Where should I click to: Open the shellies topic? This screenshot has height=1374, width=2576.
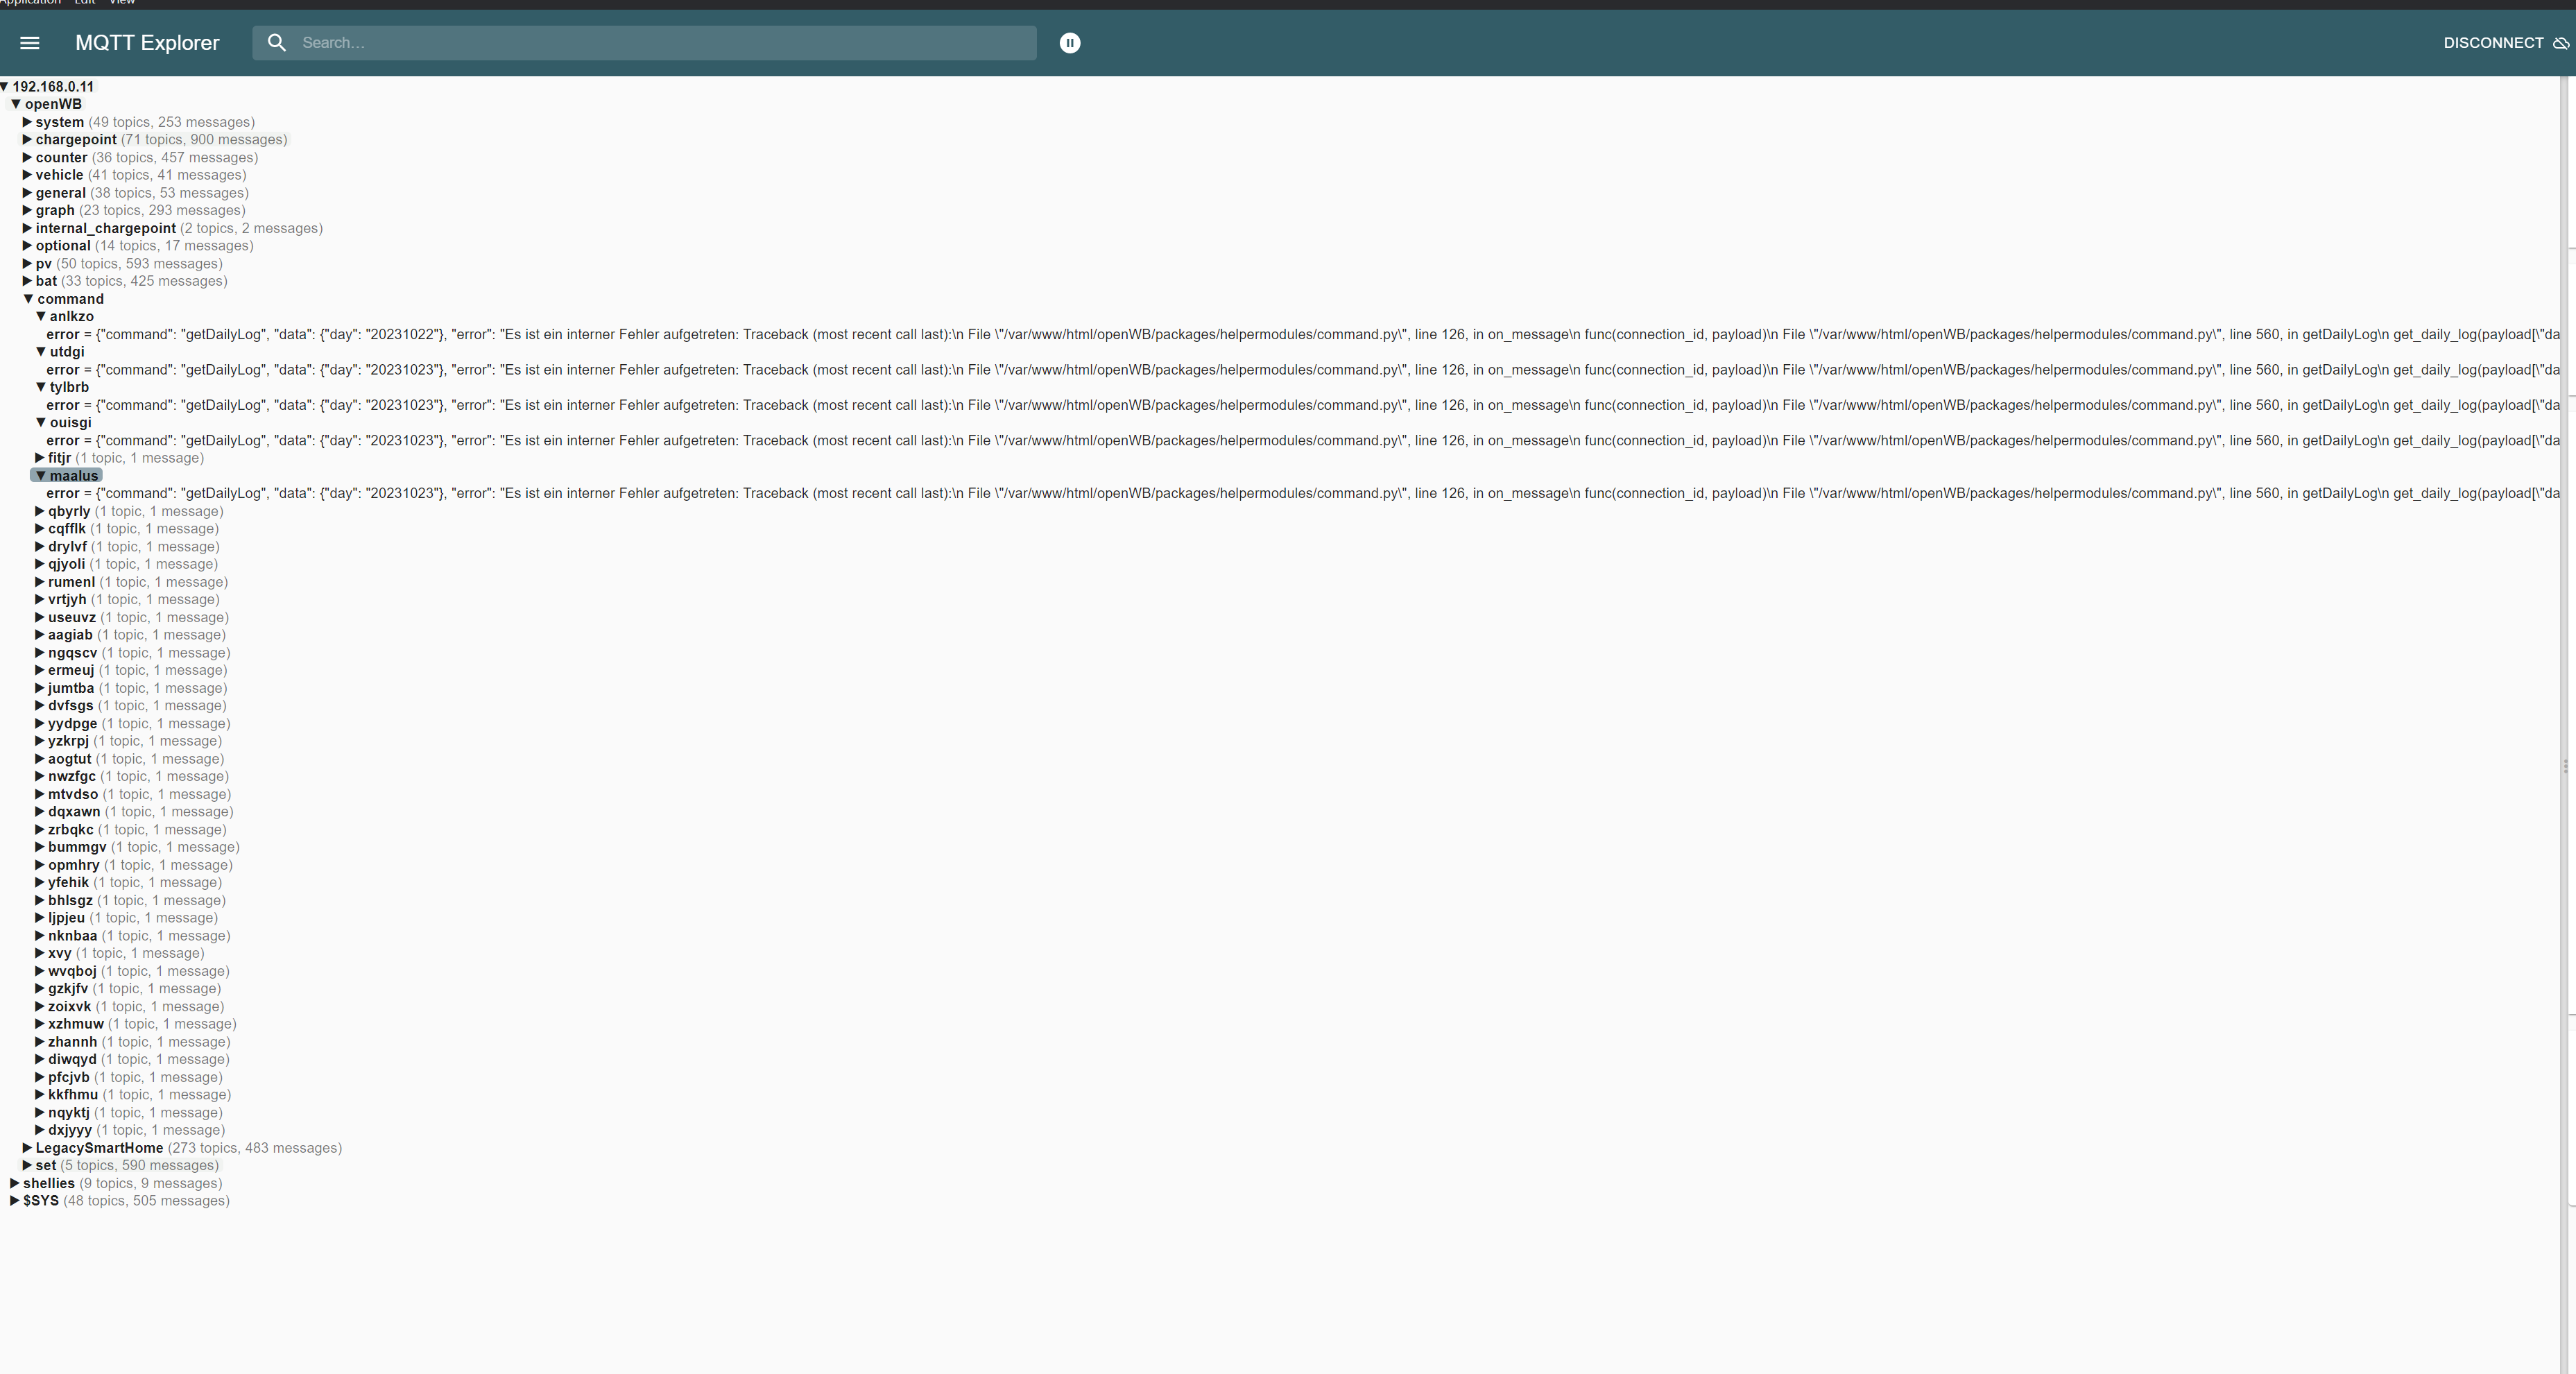pyautogui.click(x=48, y=1183)
